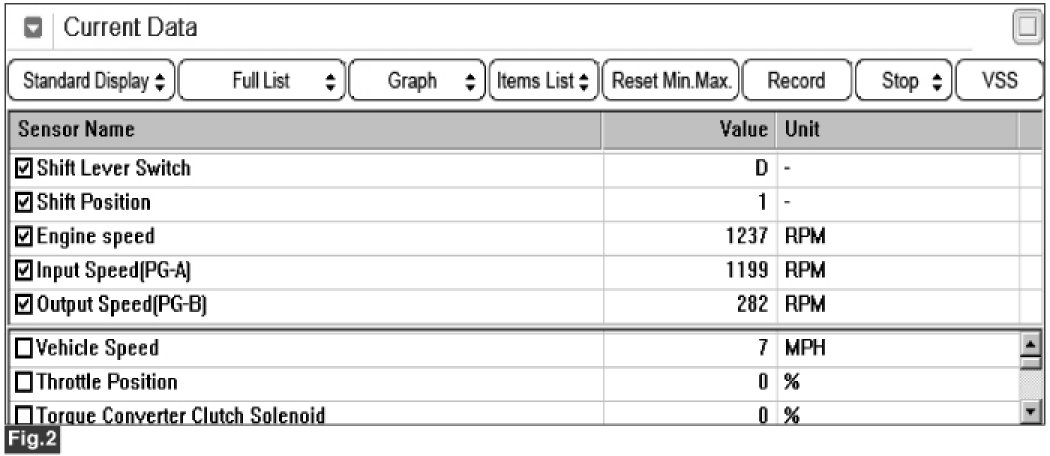Open the Stop dropdown button

tap(903, 81)
